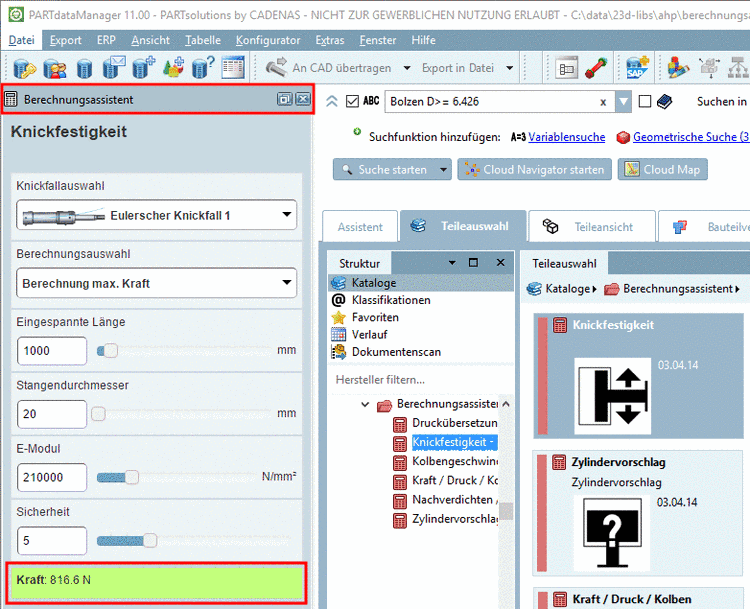The width and height of the screenshot is (750, 609).
Task: Click the database key icon in toolbar
Action: coord(24,68)
